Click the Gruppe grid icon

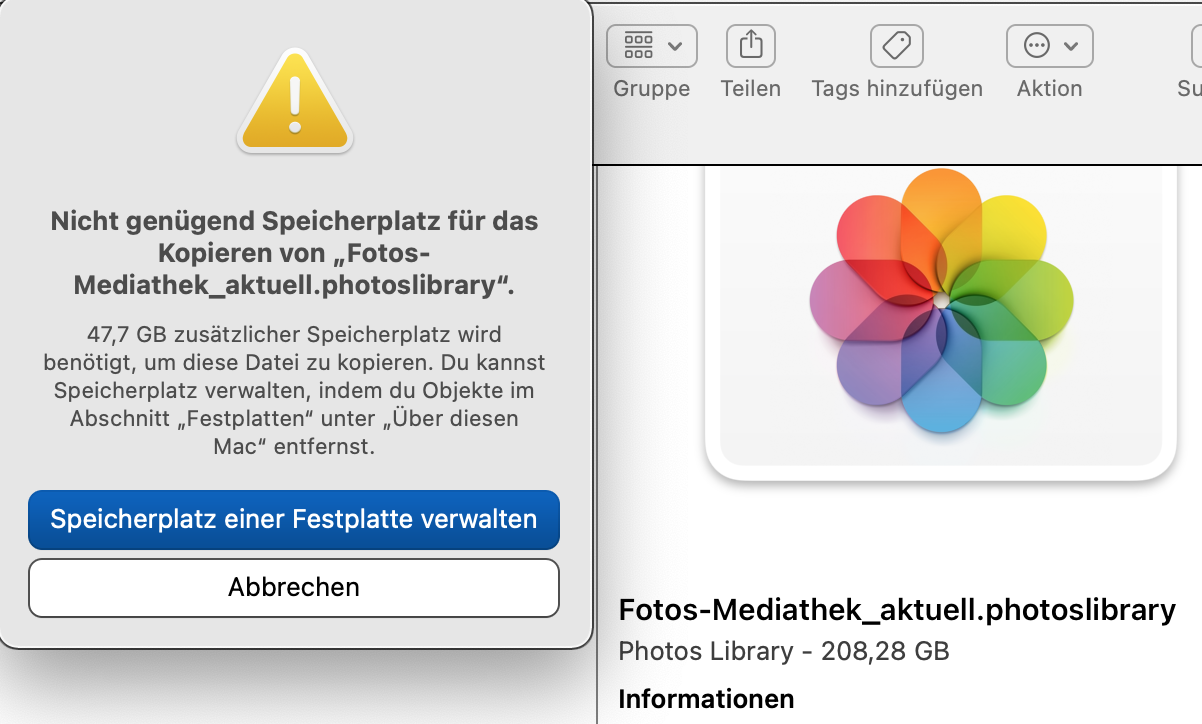[x=638, y=46]
